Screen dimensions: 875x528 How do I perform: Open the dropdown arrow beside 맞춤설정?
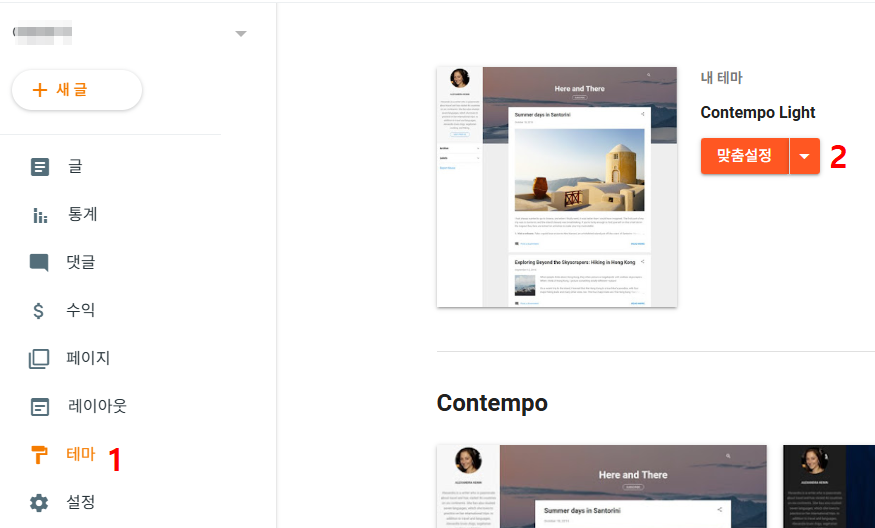pyautogui.click(x=805, y=156)
